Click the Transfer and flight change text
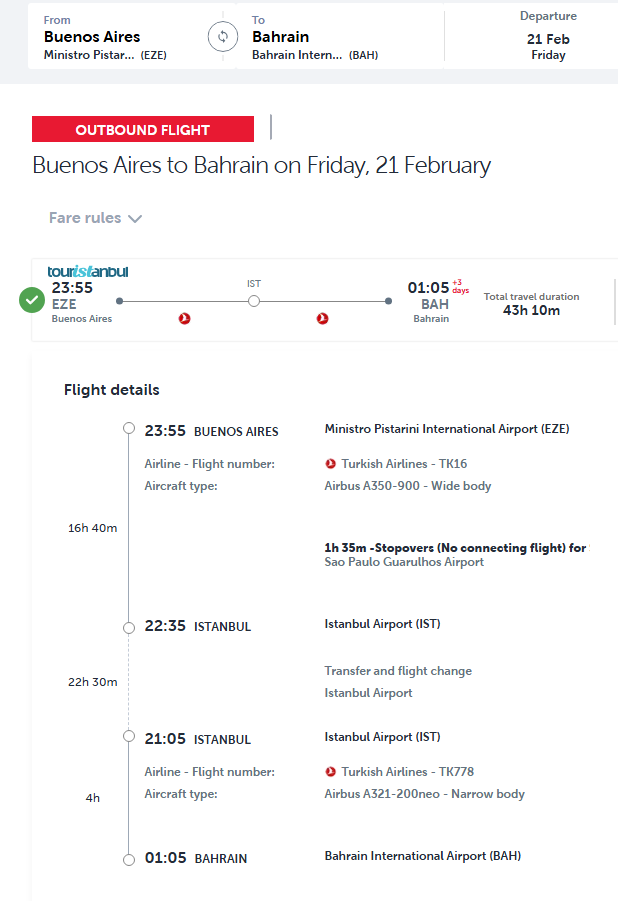 pos(398,671)
